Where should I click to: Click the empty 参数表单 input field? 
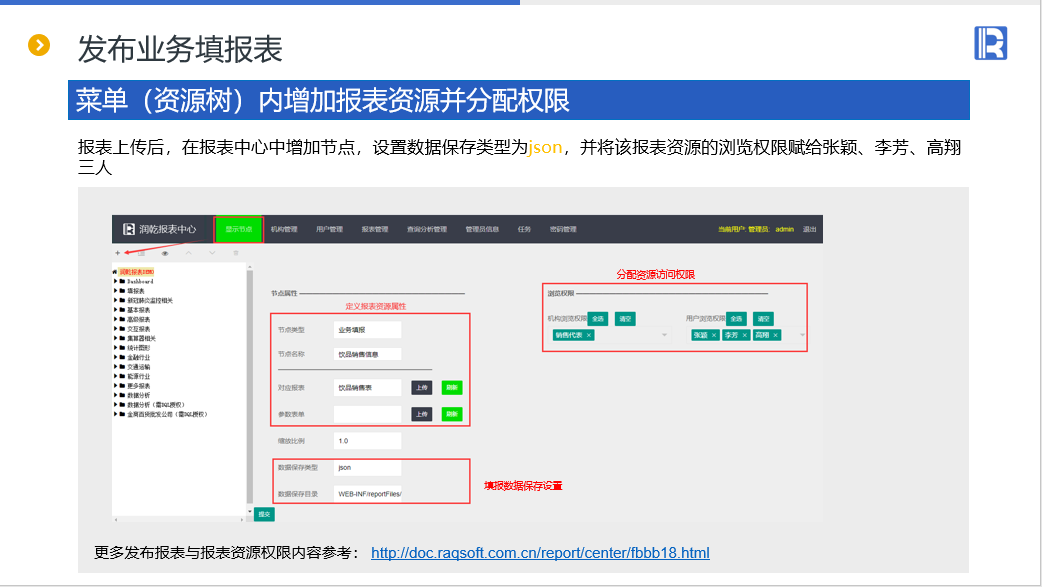pos(367,414)
